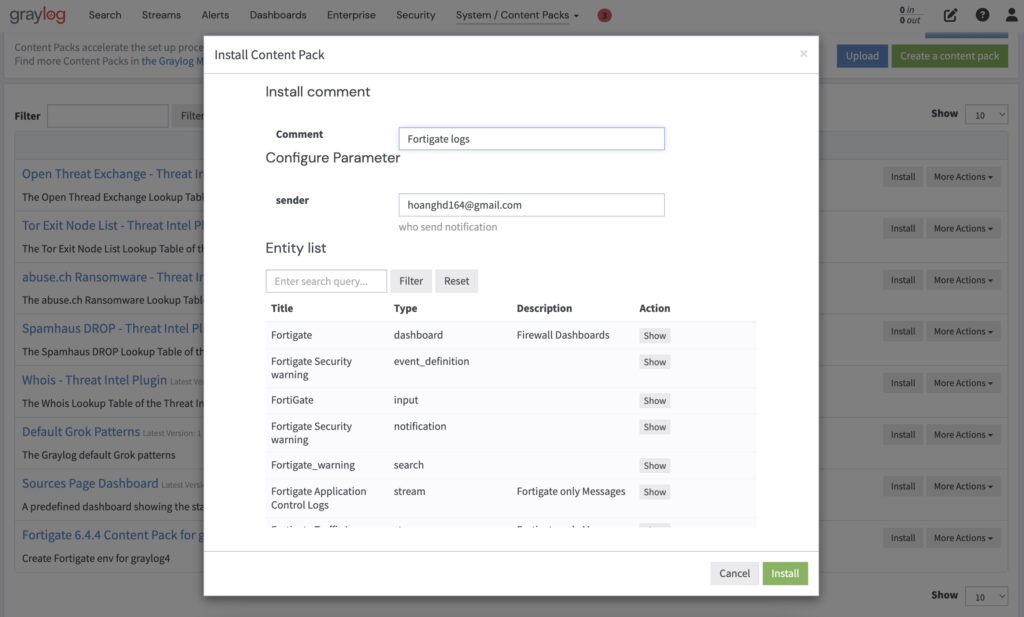Click the Upload button
This screenshot has height=617, width=1024.
862,56
